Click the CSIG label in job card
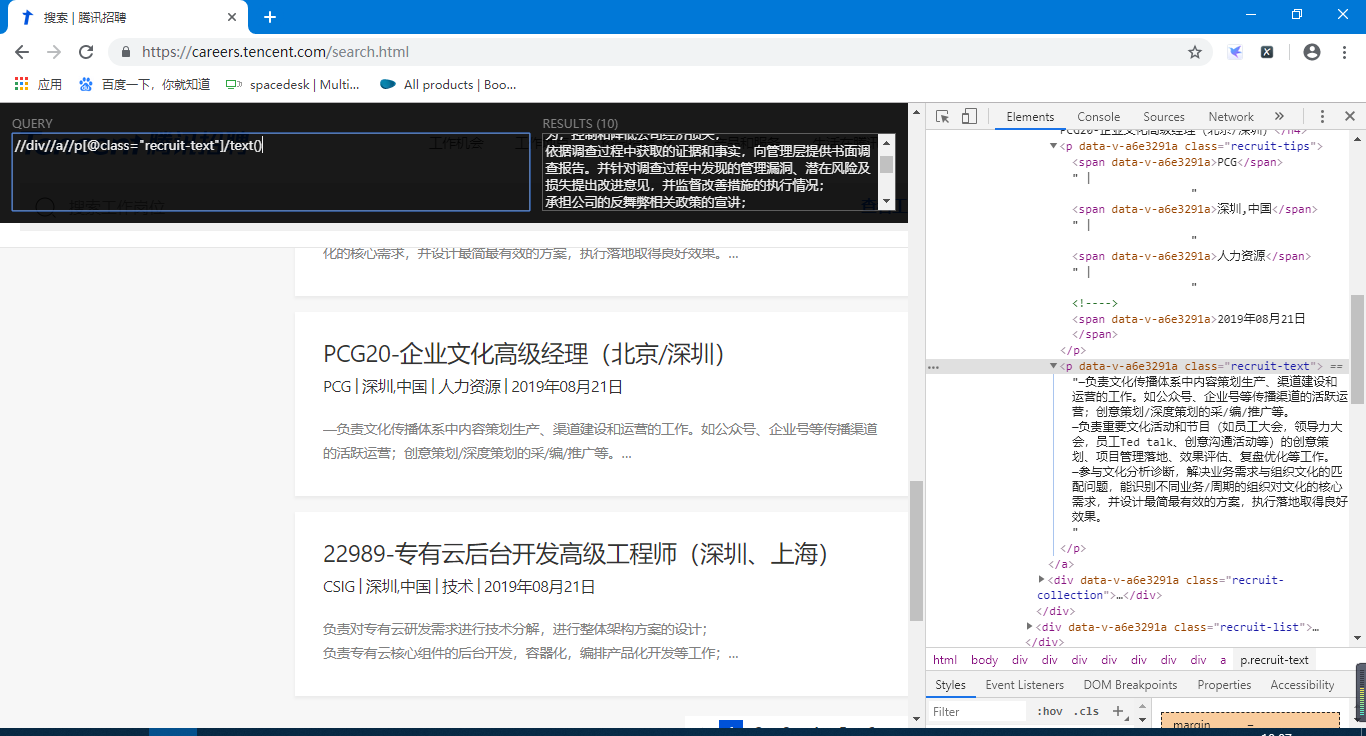Screen dimensions: 1366x736 [x=339, y=587]
